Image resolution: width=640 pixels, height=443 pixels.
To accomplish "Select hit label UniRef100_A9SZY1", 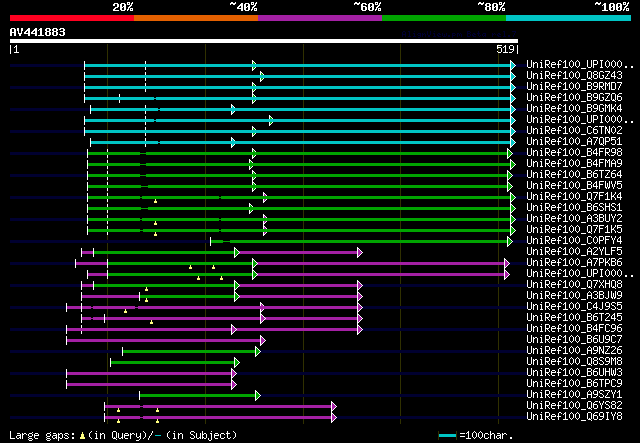I will tap(574, 395).
